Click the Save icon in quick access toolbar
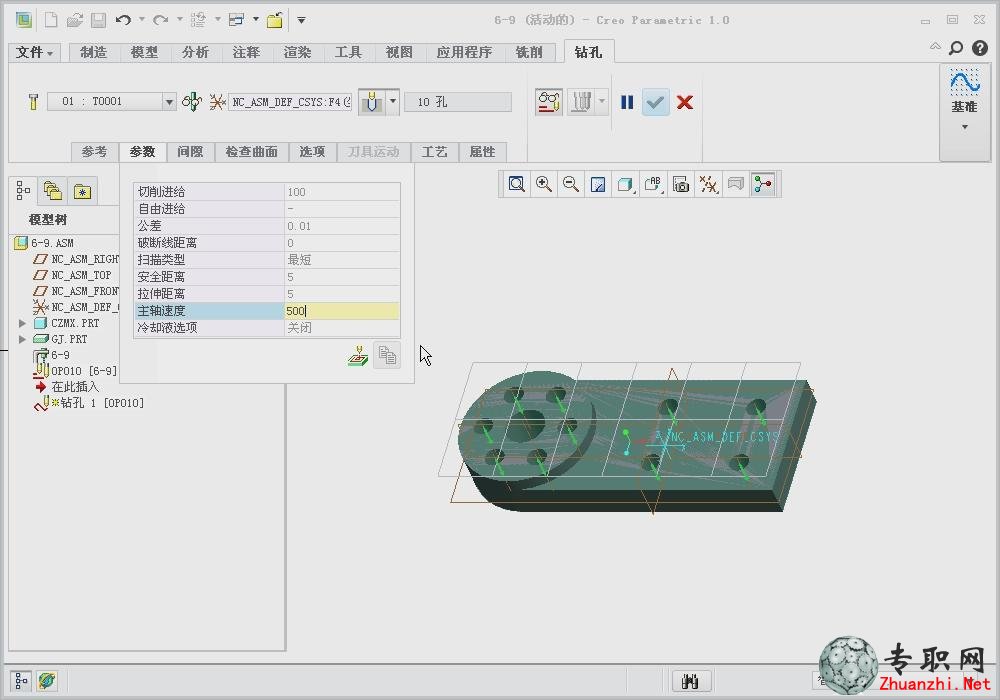Screen dimensions: 1000x700 point(98,20)
